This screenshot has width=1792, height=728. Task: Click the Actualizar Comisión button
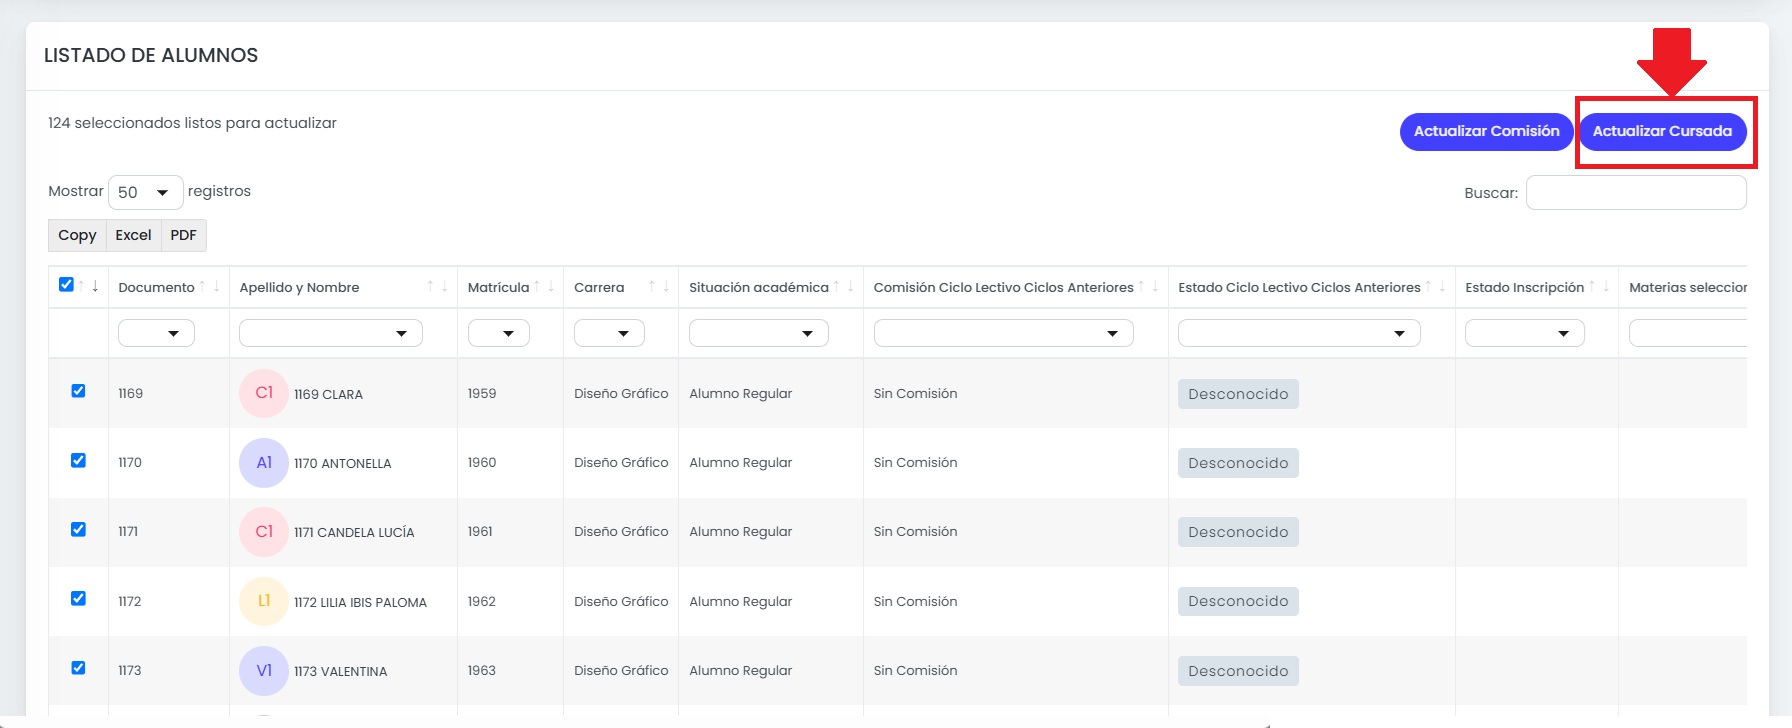click(1486, 131)
